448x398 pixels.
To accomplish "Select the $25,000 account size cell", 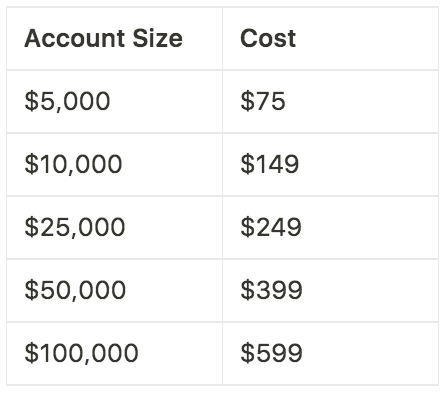I will click(x=114, y=228).
